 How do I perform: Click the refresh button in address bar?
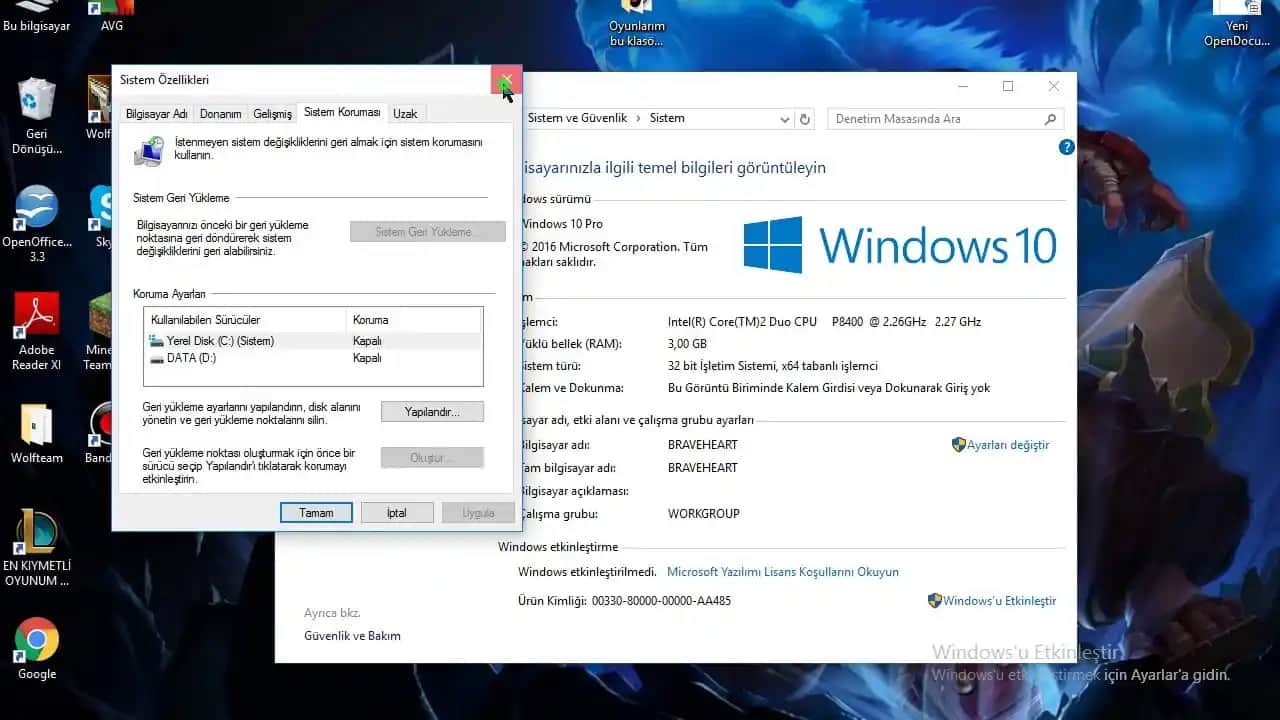(x=805, y=119)
